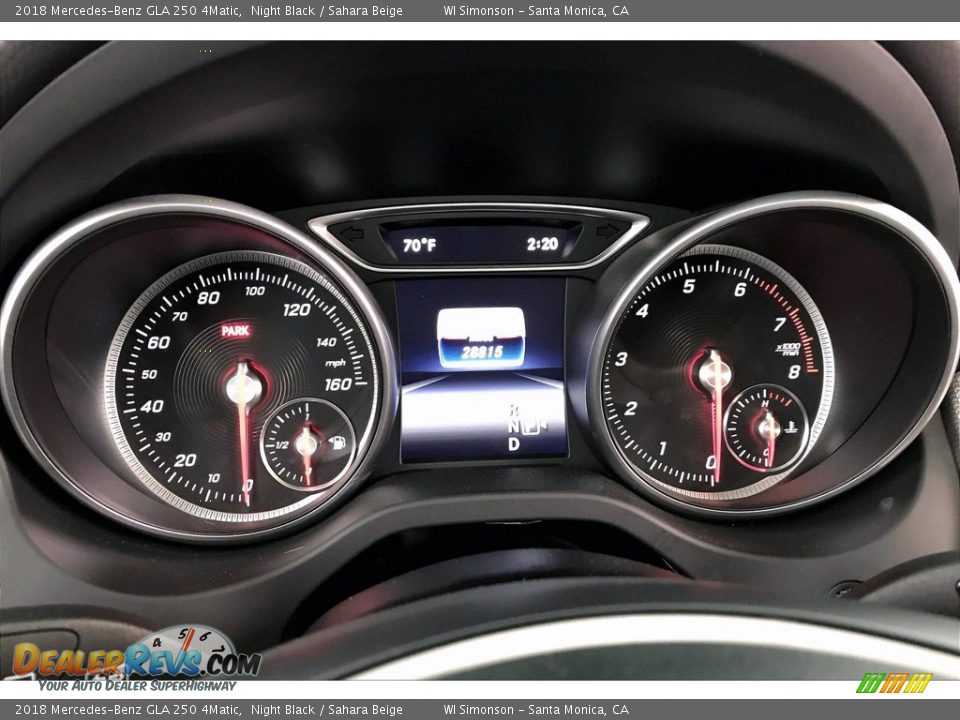The image size is (960, 720).
Task: Click the 40 mark on the speedometer
Action: [151, 406]
